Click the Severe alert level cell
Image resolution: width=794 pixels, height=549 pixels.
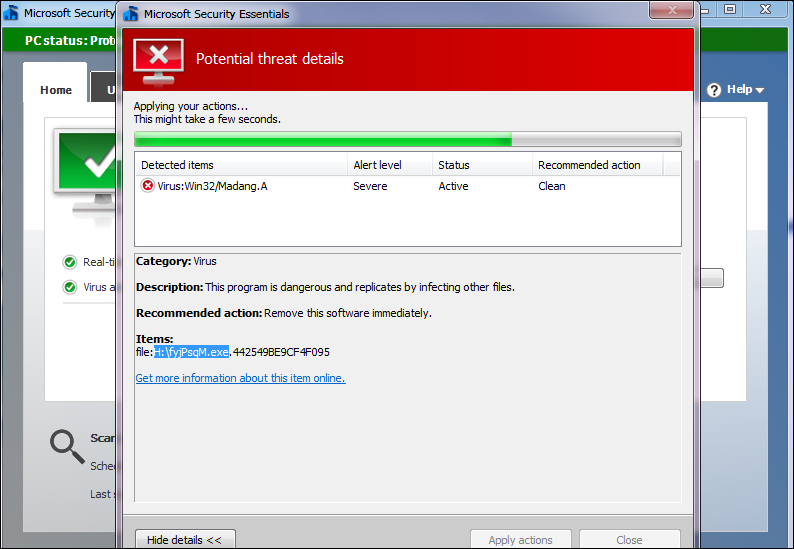(x=370, y=186)
